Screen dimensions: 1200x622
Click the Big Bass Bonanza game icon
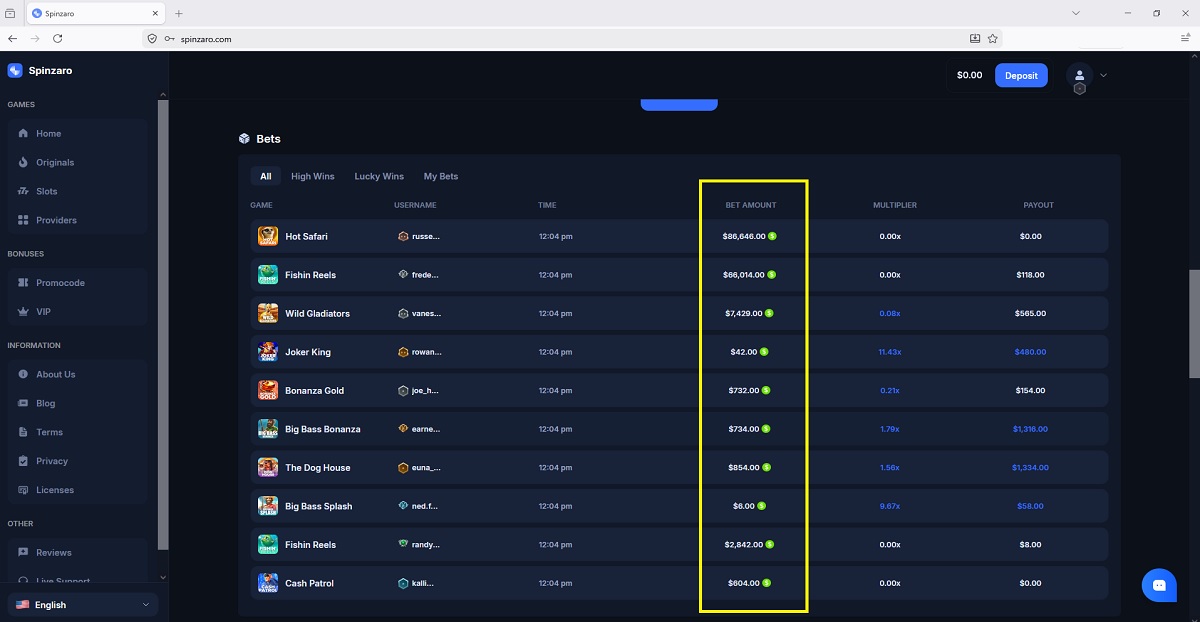267,429
